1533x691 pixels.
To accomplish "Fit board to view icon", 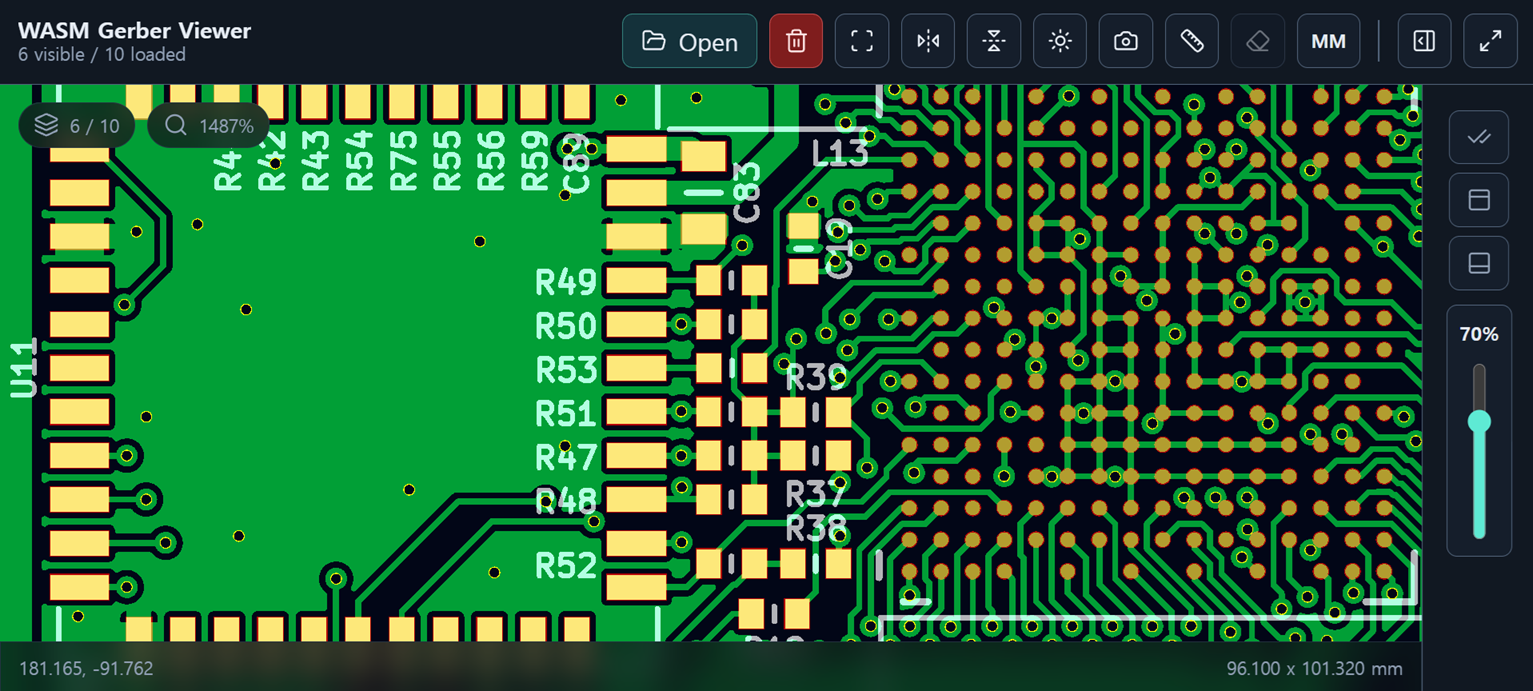I will pos(862,41).
